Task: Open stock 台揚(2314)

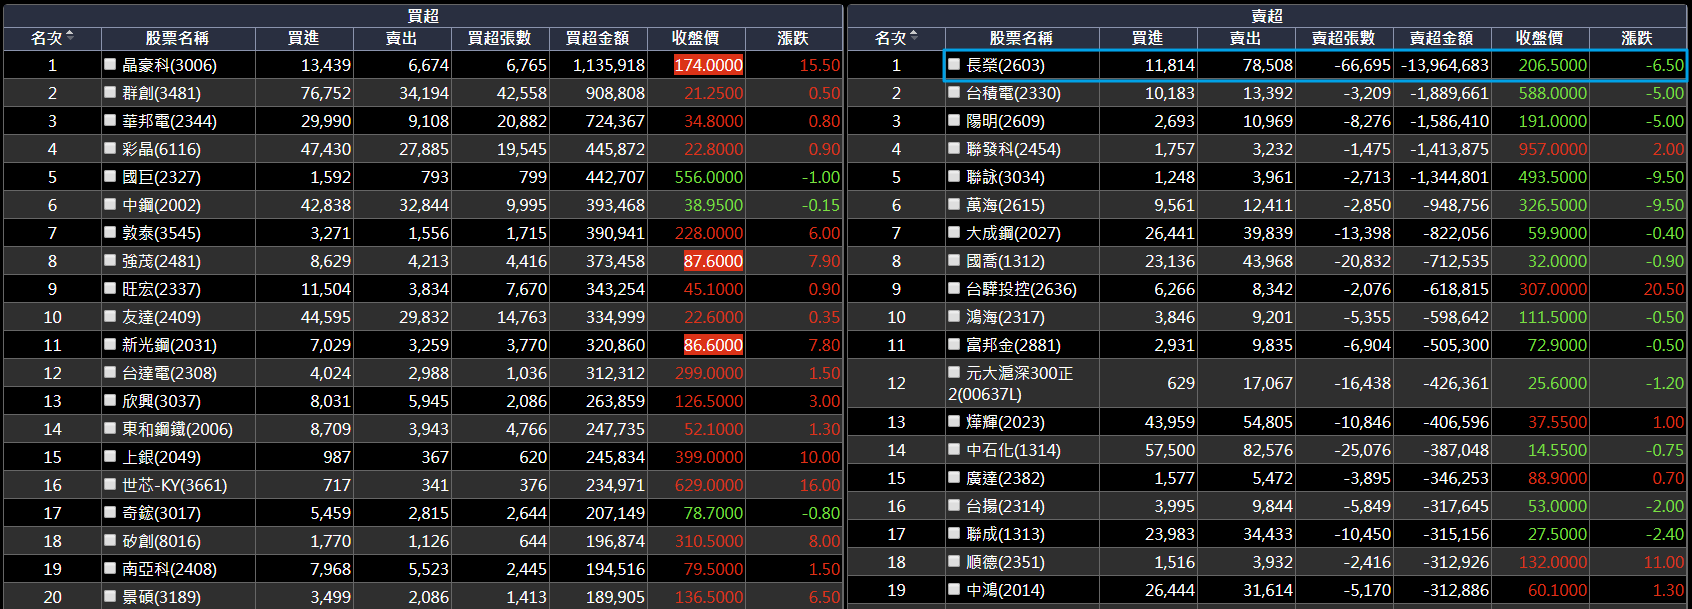Action: [x=1005, y=506]
